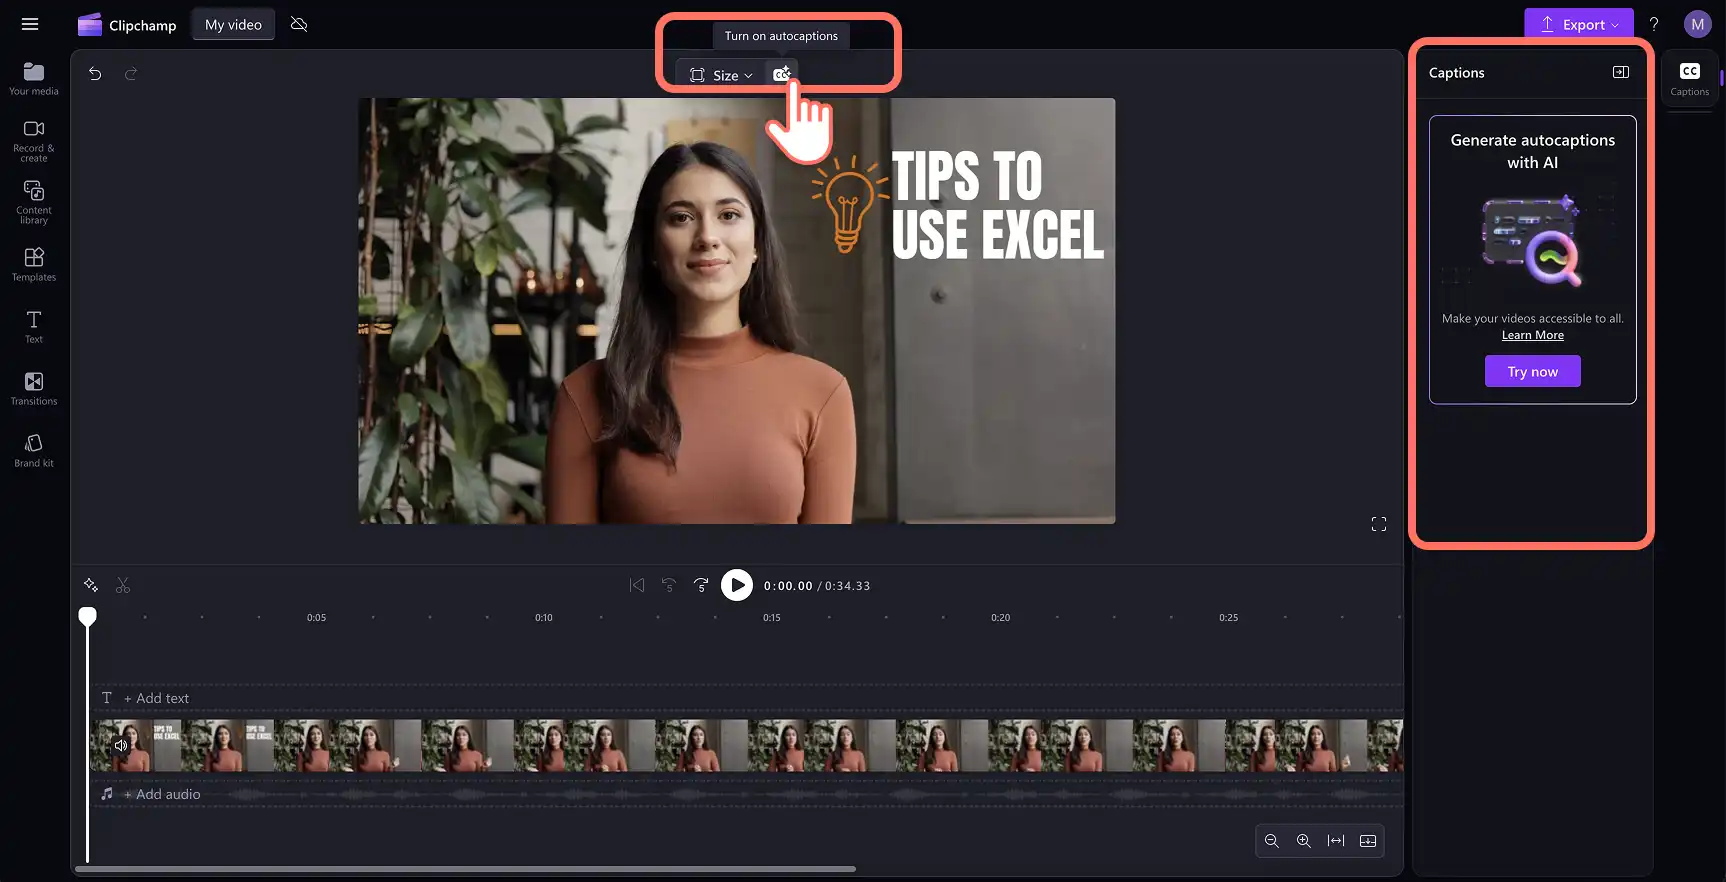Viewport: 1726px width, 882px height.
Task: Mute the video clip audio on timeline
Action: click(121, 745)
